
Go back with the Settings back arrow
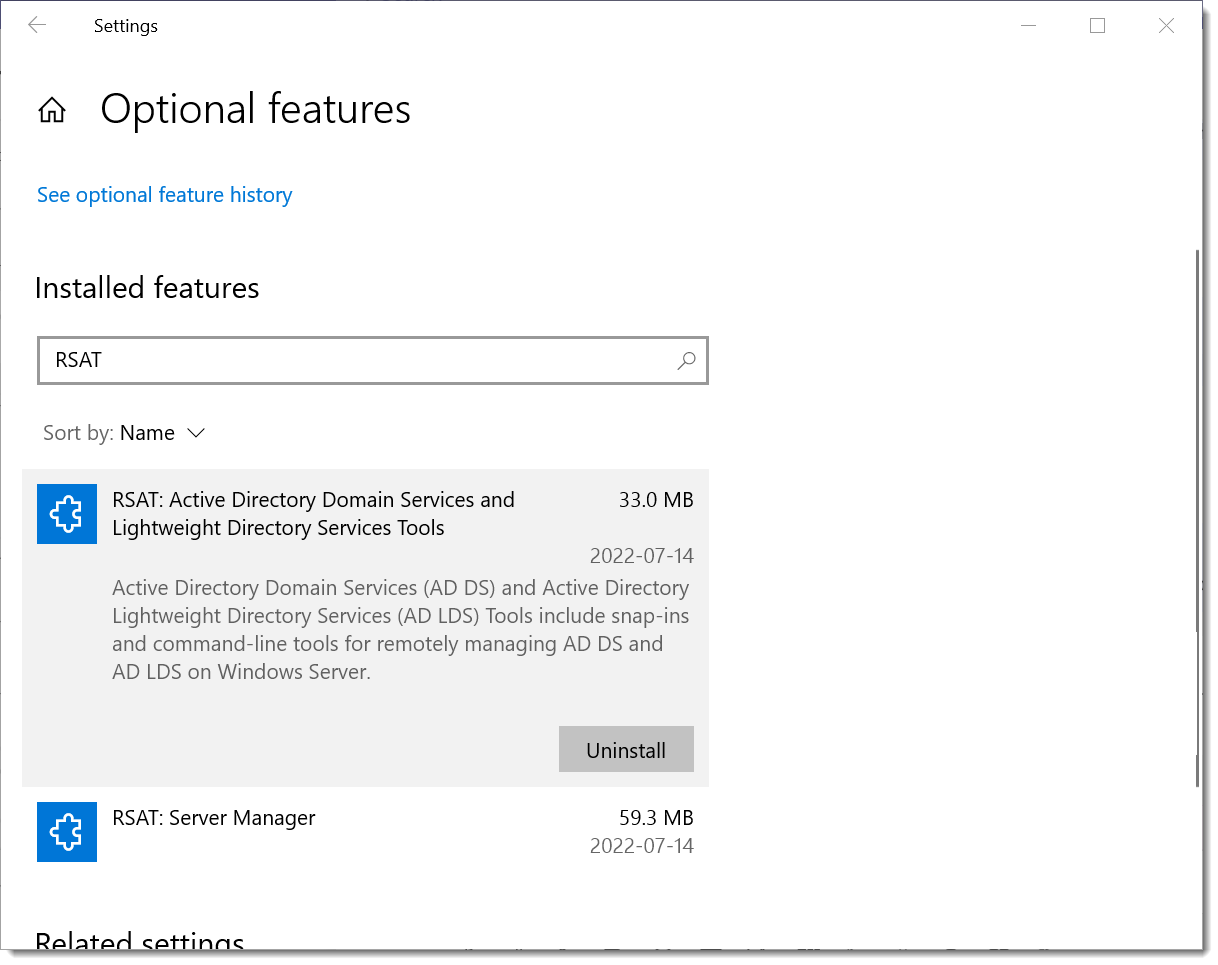tap(37, 26)
